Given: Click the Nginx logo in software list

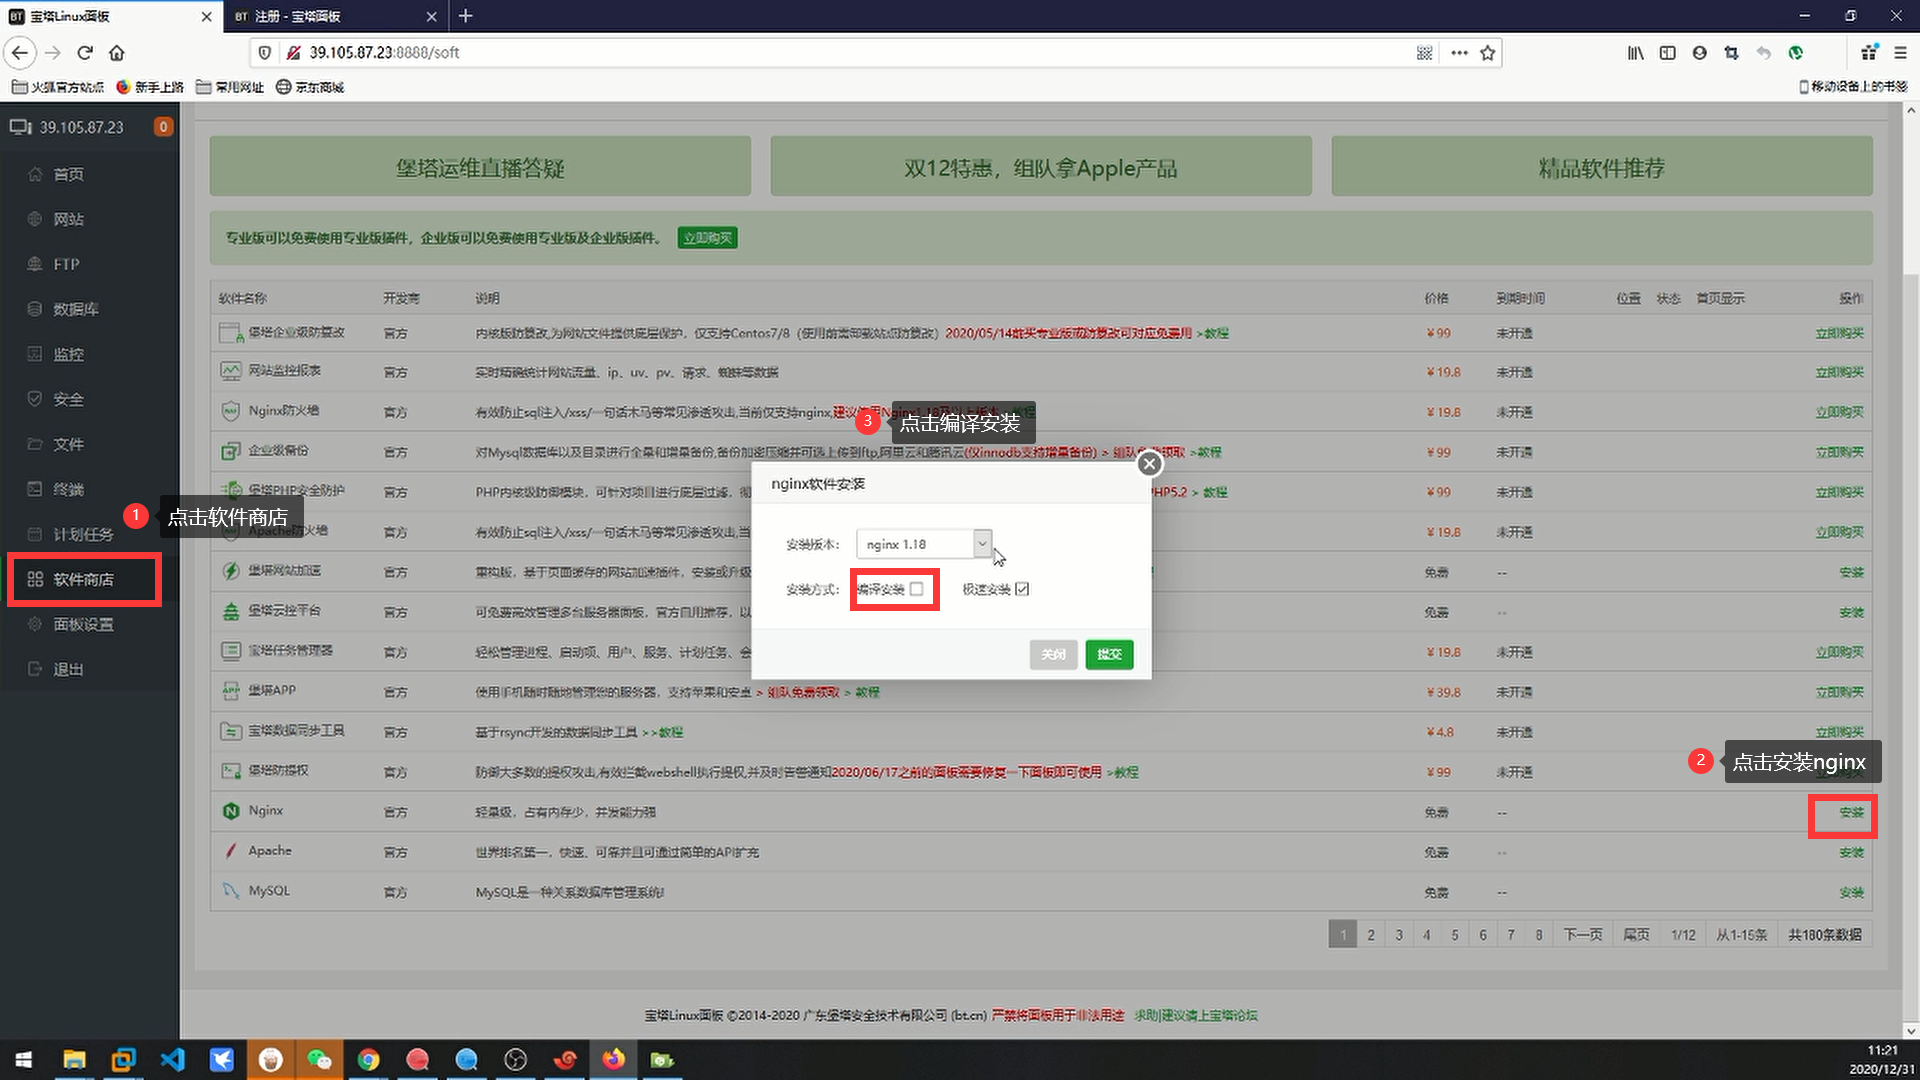Looking at the screenshot, I should pos(231,811).
